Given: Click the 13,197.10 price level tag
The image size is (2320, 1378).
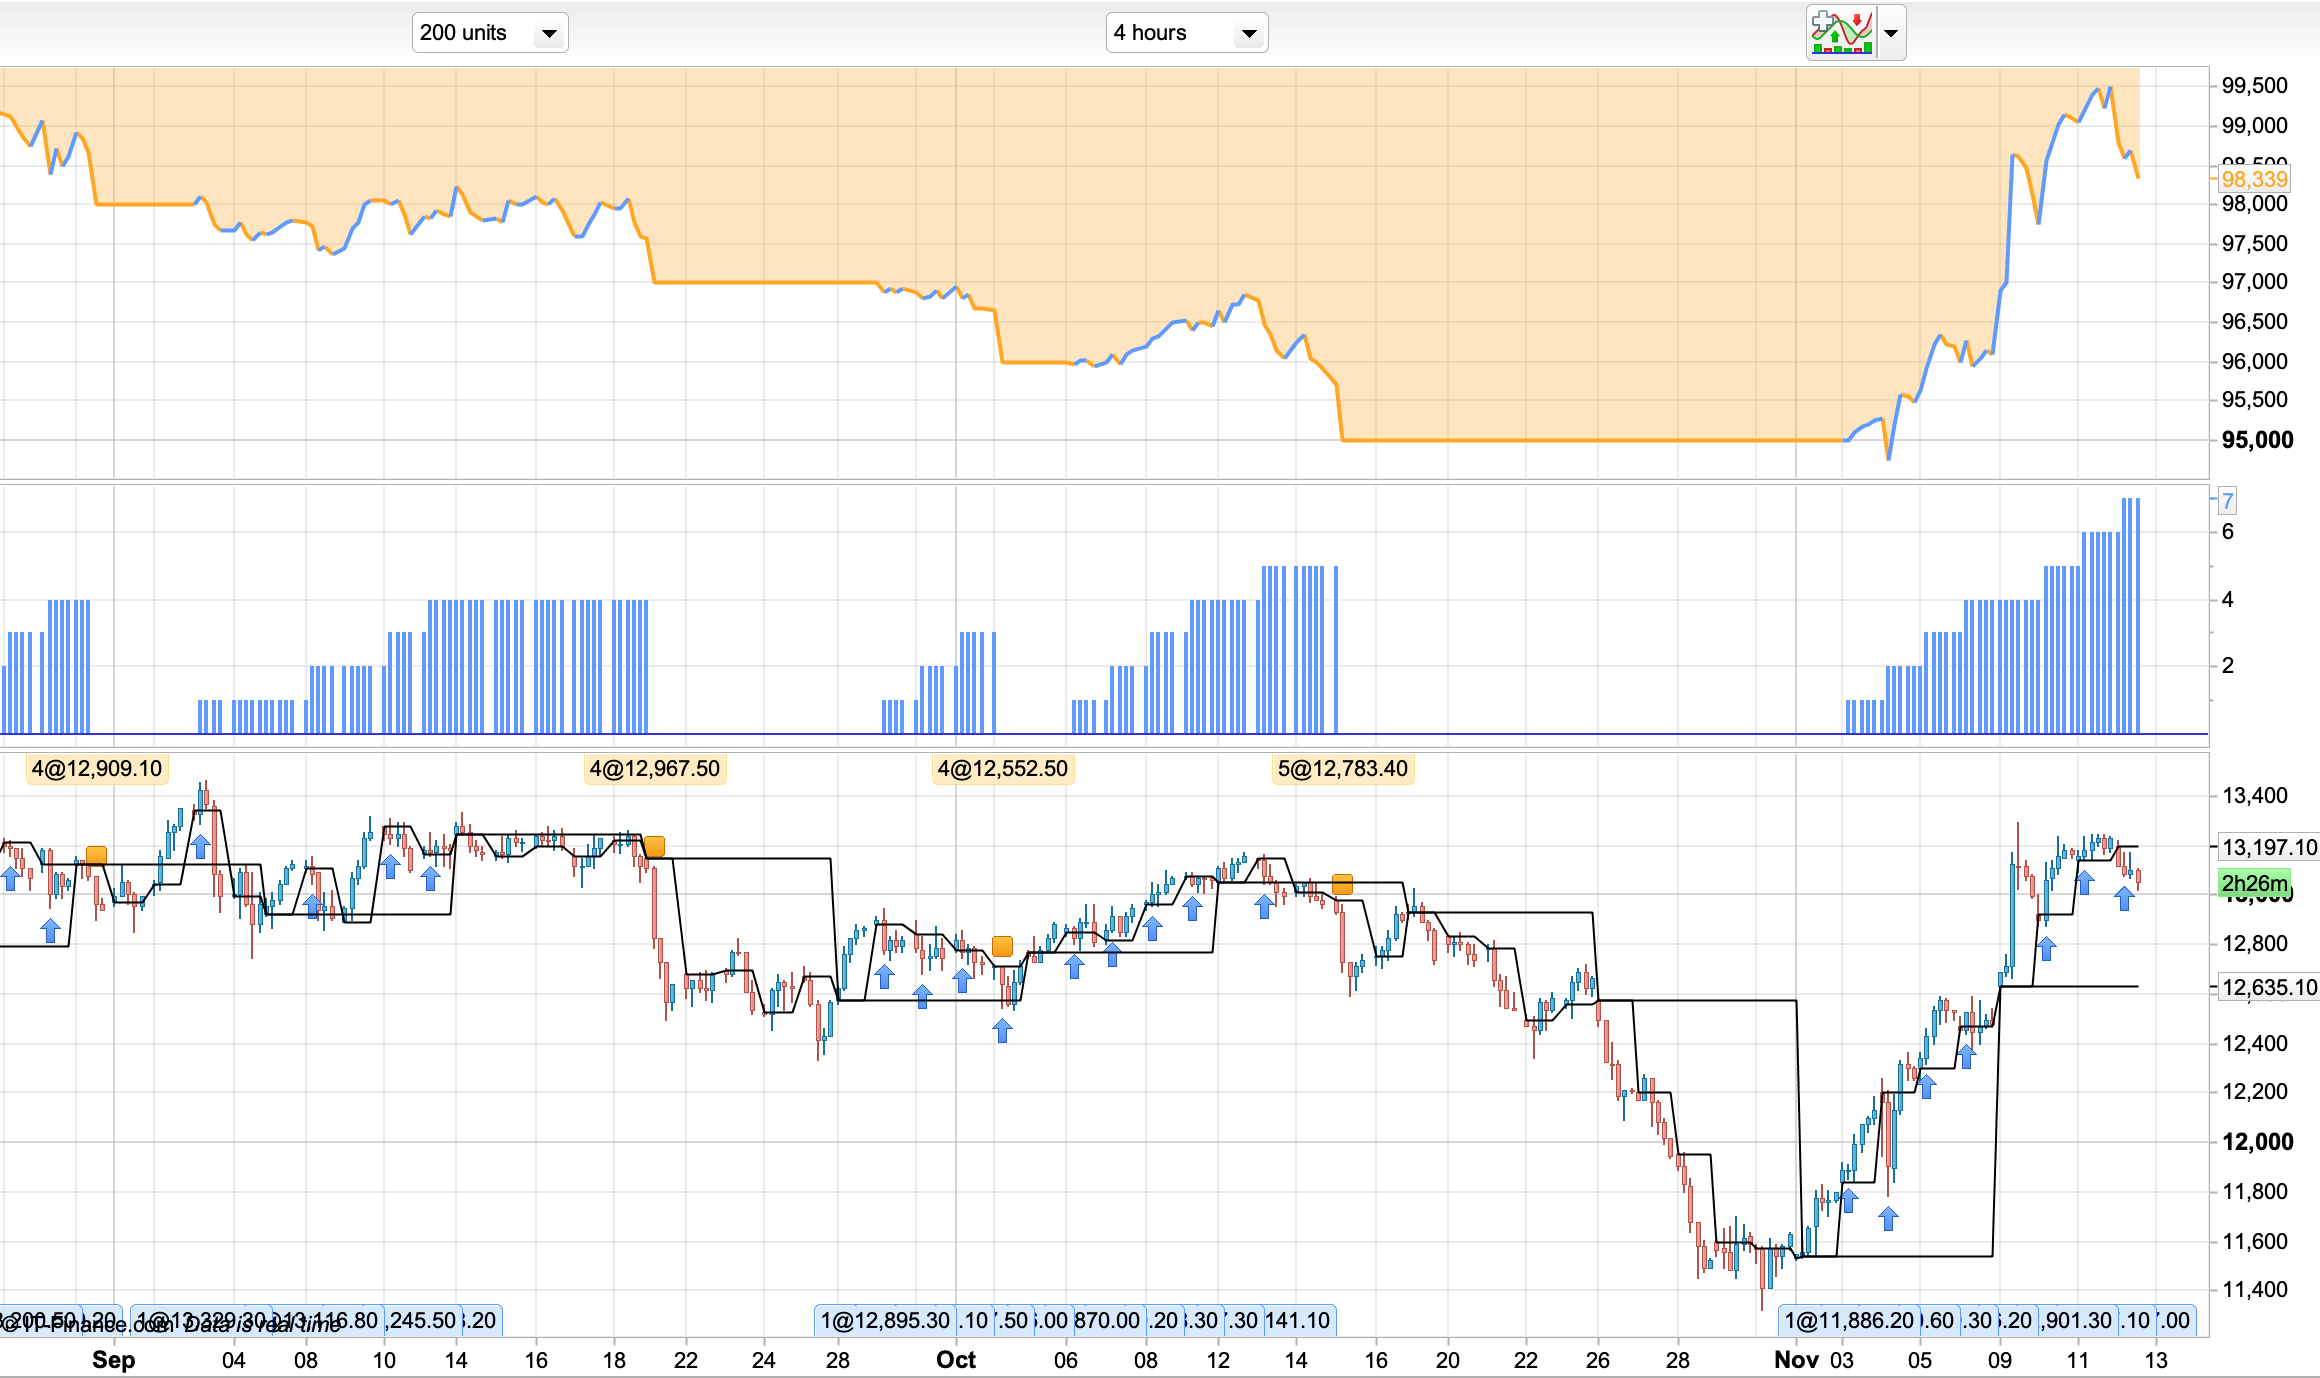Looking at the screenshot, I should (2268, 848).
